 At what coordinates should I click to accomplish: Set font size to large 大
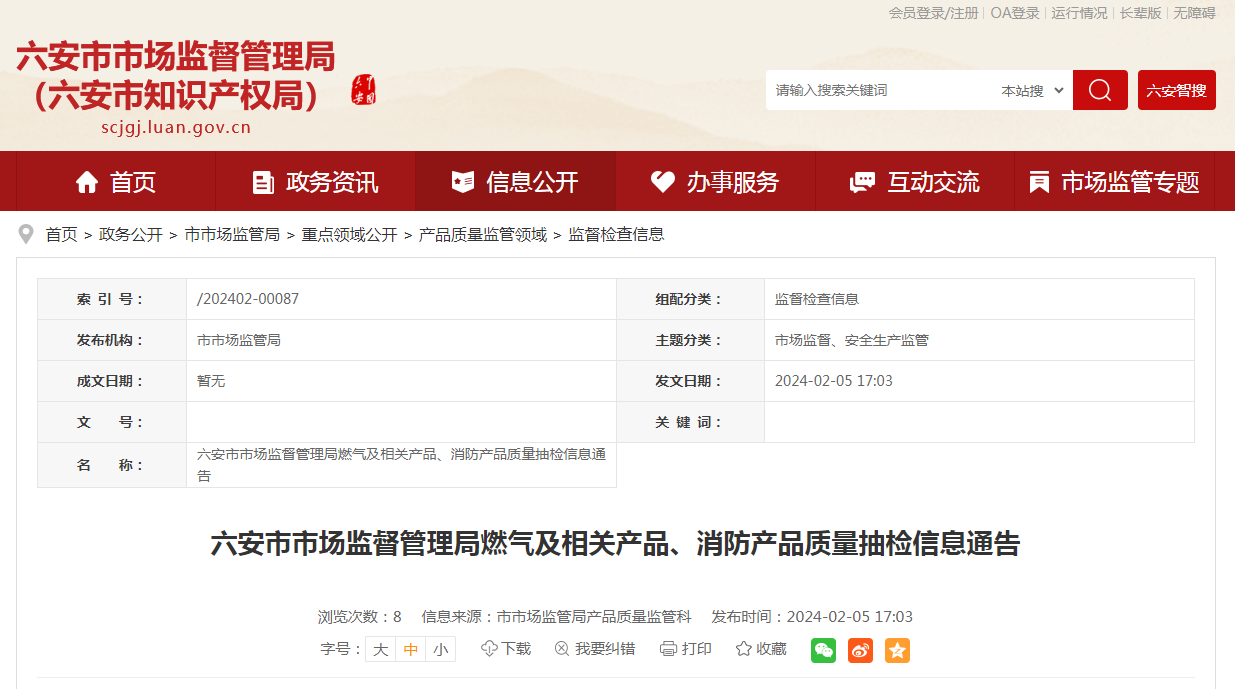(381, 649)
